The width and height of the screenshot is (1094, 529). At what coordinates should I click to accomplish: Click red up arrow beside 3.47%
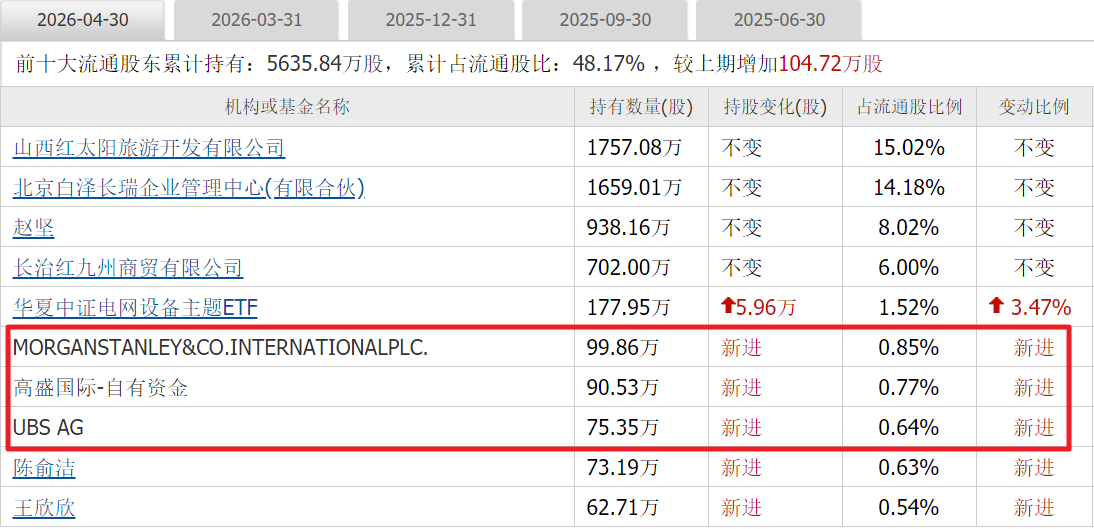pyautogui.click(x=996, y=306)
